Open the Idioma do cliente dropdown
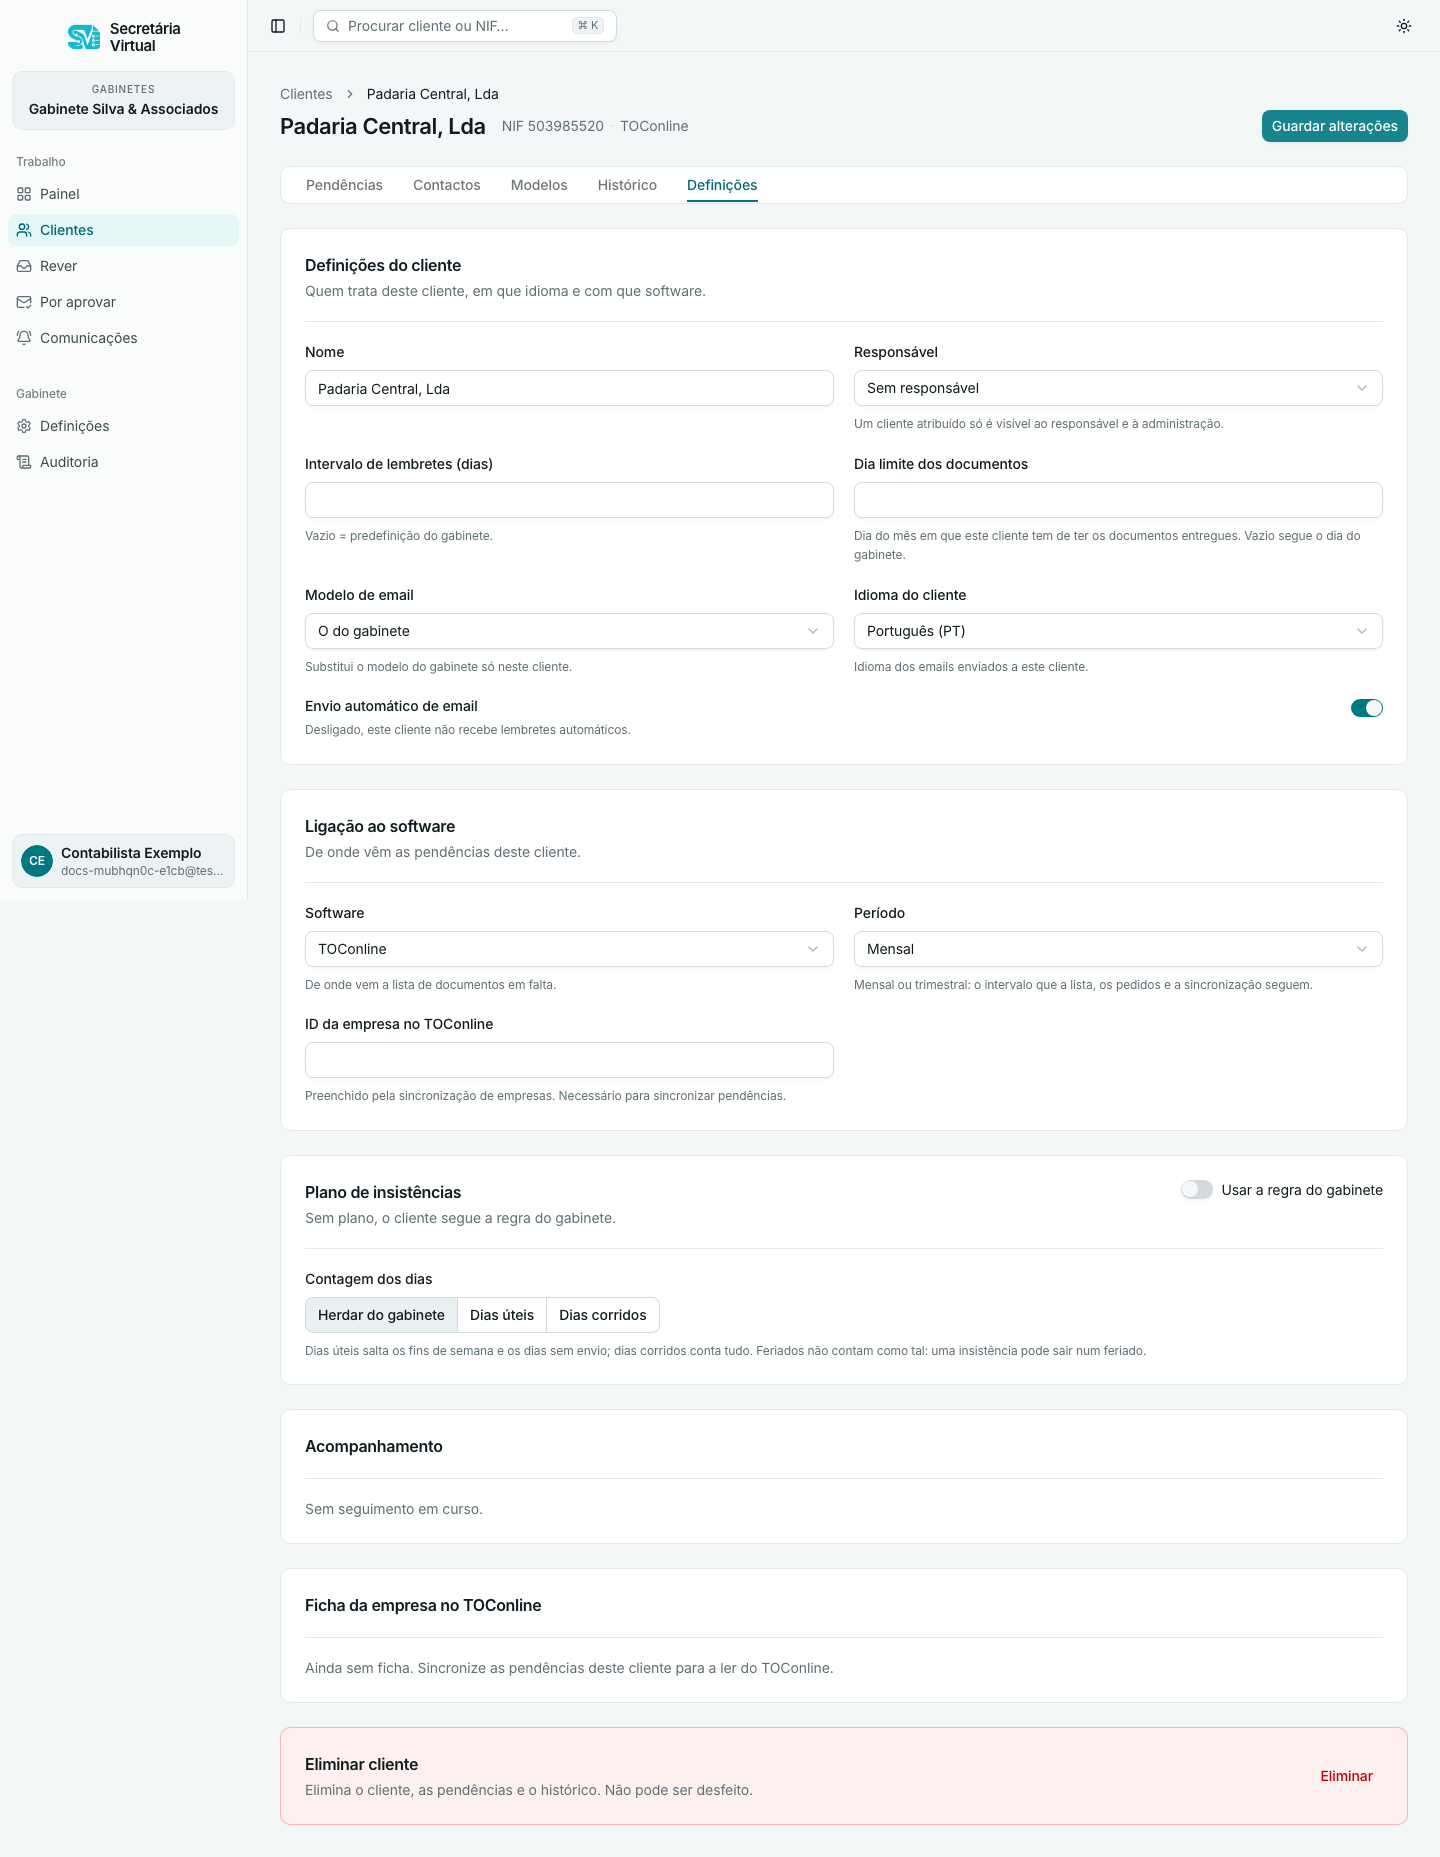 (x=1118, y=631)
